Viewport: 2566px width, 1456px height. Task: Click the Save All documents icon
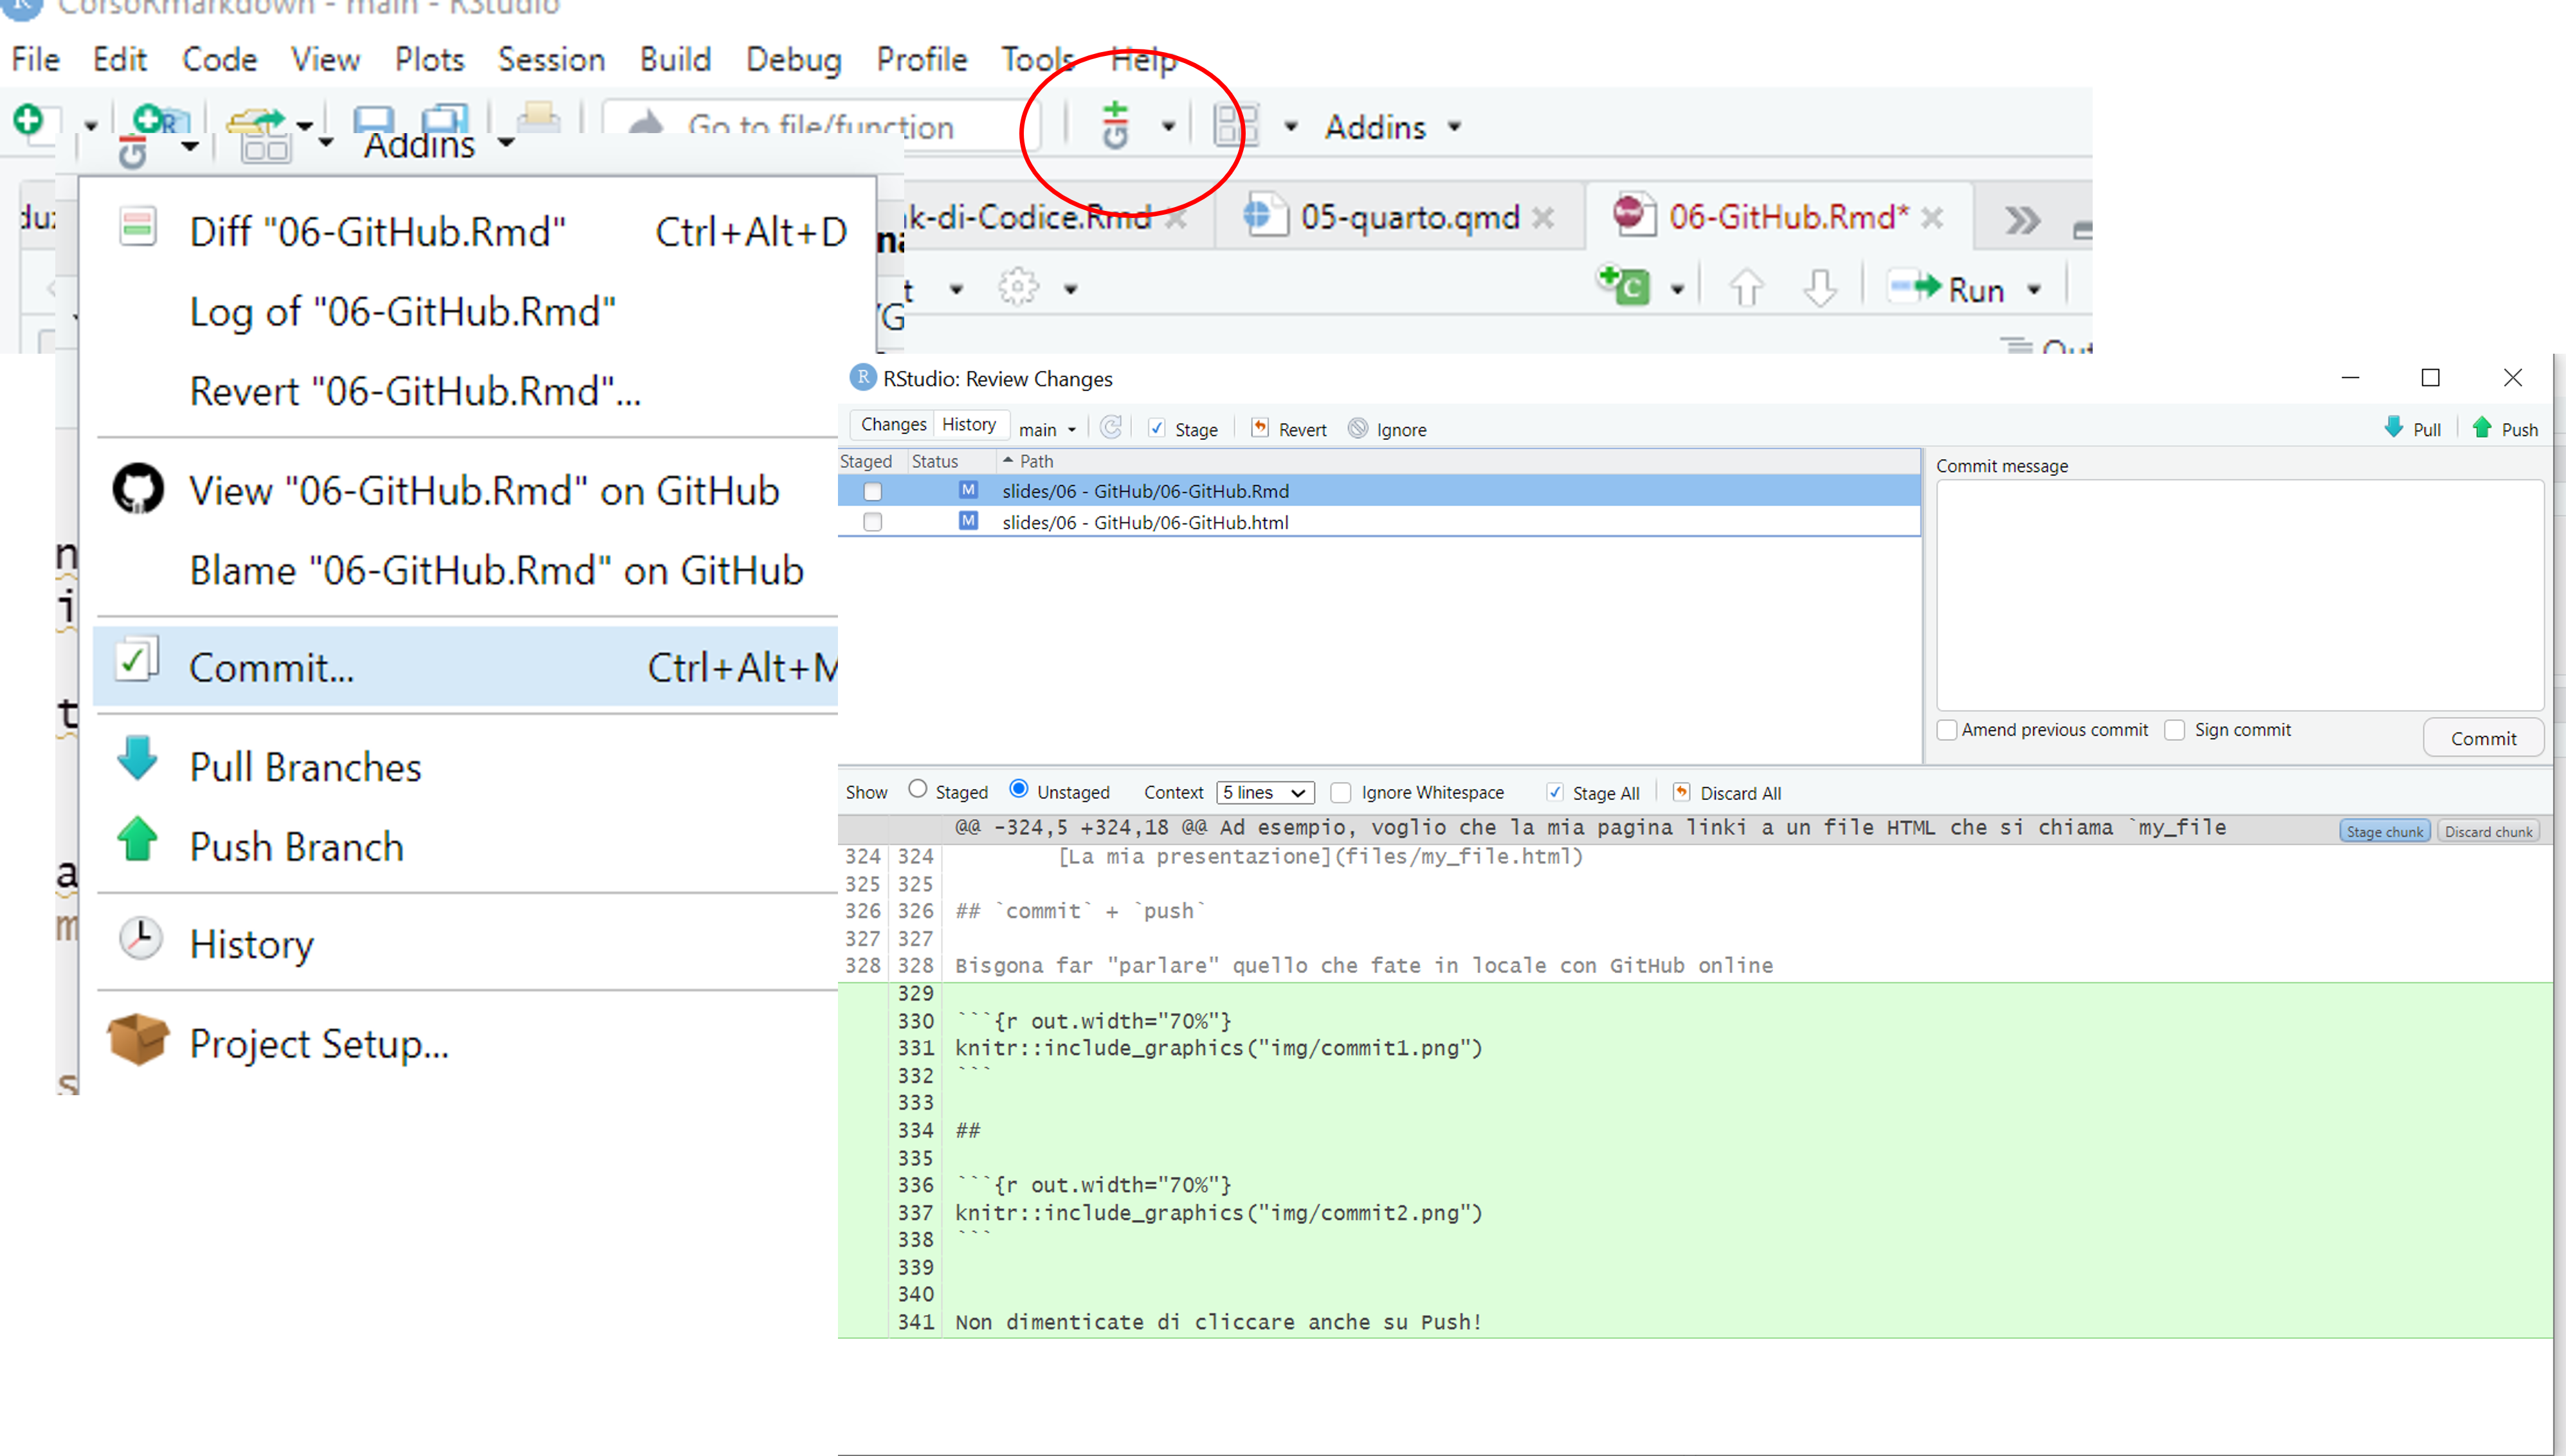[x=445, y=120]
